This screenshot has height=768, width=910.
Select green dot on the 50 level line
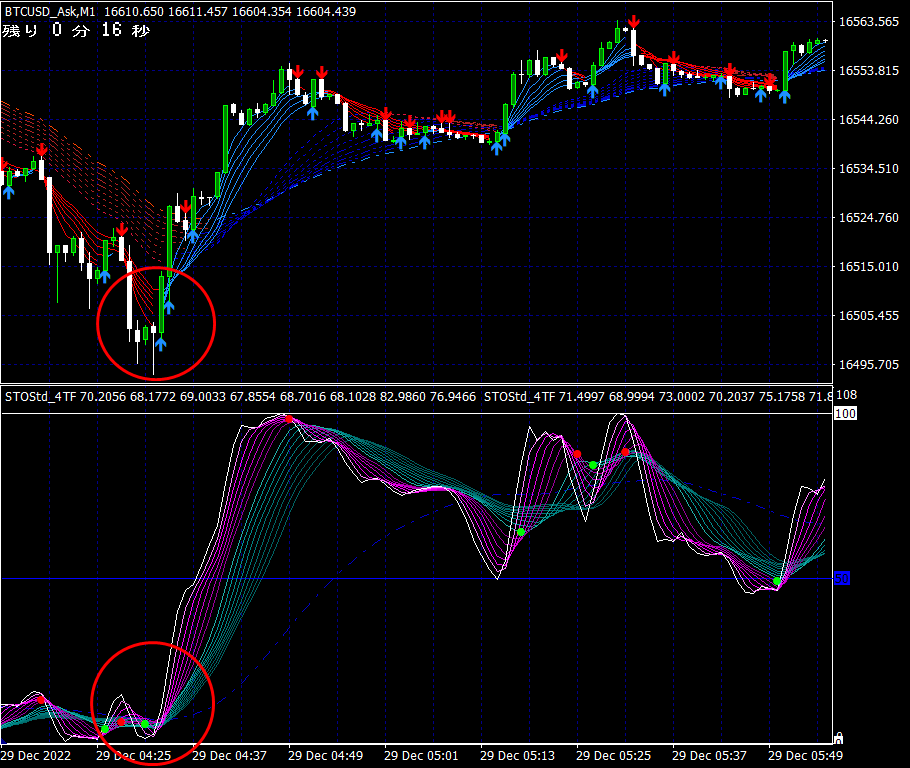(x=777, y=581)
